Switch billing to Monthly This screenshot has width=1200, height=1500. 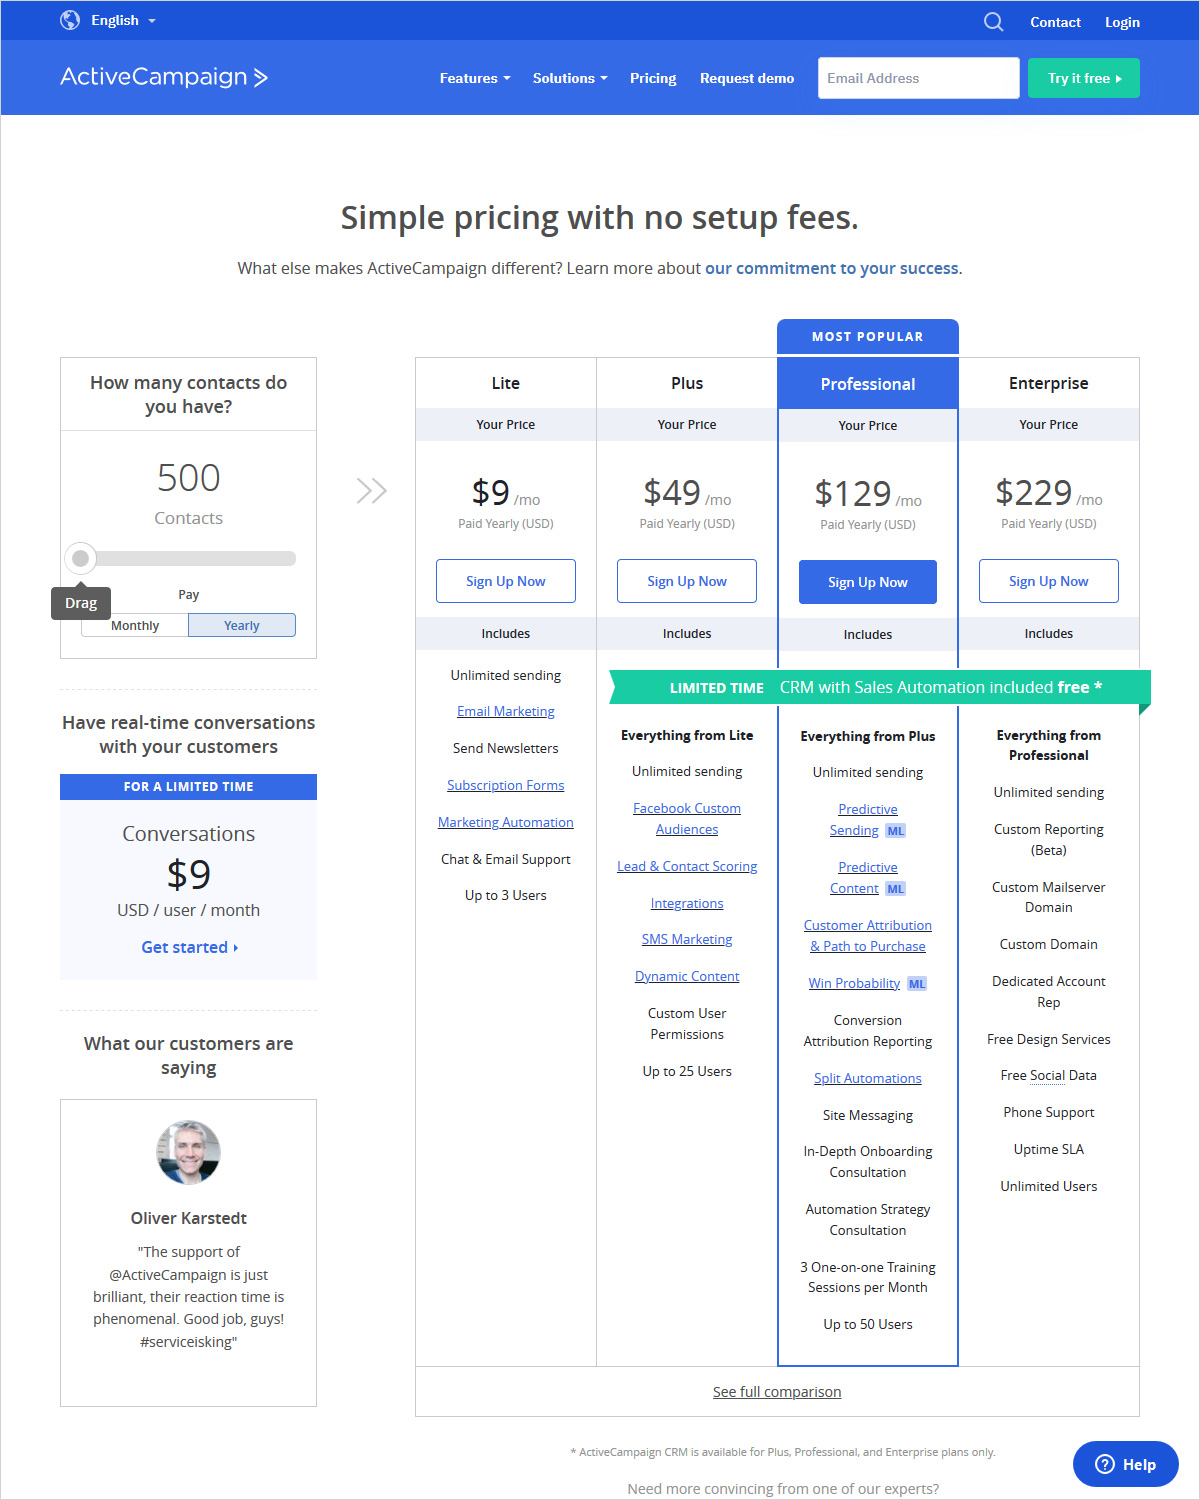click(x=135, y=626)
